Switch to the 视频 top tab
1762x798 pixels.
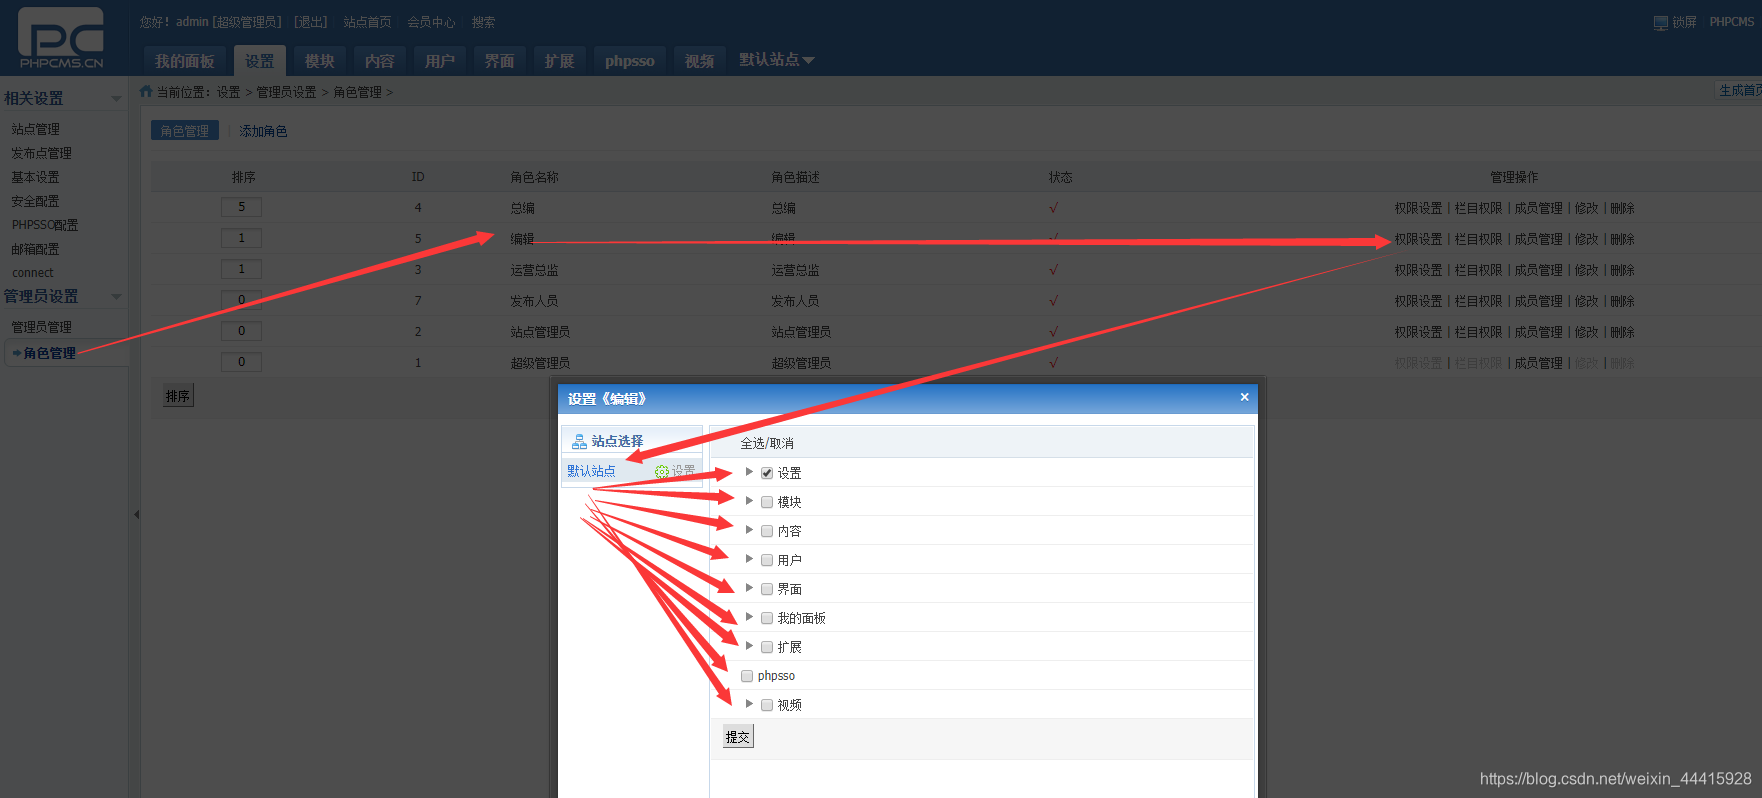[700, 61]
